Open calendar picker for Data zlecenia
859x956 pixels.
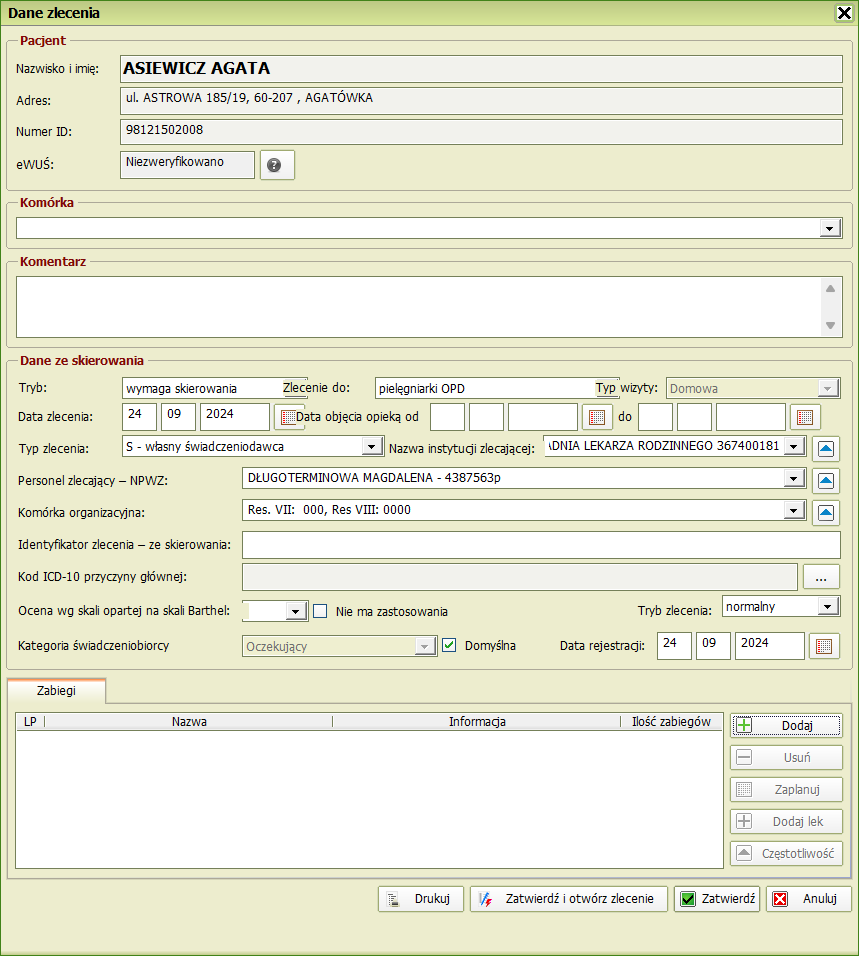click(287, 417)
